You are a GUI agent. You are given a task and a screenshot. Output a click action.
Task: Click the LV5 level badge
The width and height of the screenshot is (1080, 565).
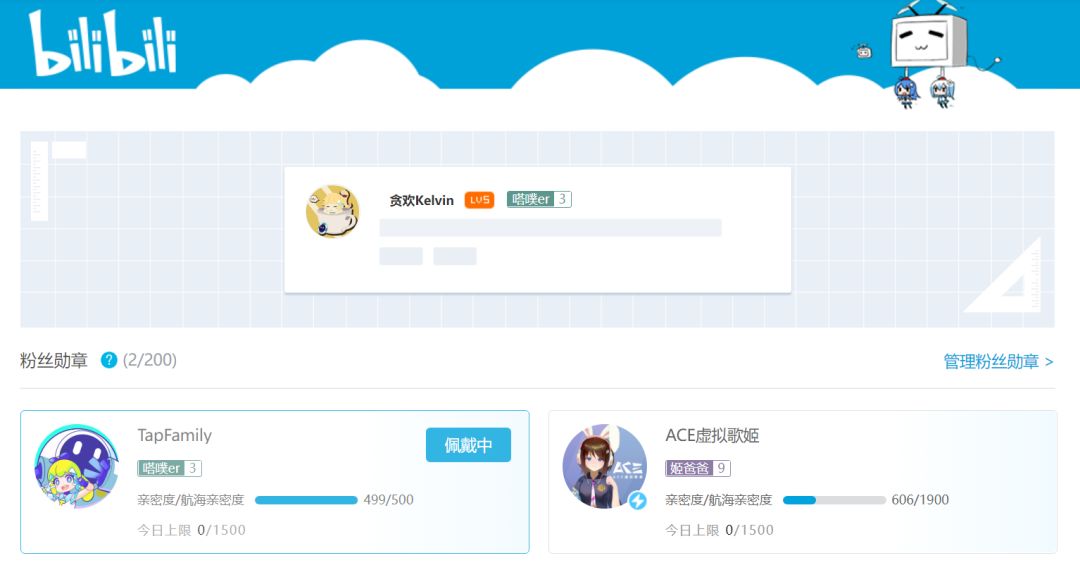point(479,200)
